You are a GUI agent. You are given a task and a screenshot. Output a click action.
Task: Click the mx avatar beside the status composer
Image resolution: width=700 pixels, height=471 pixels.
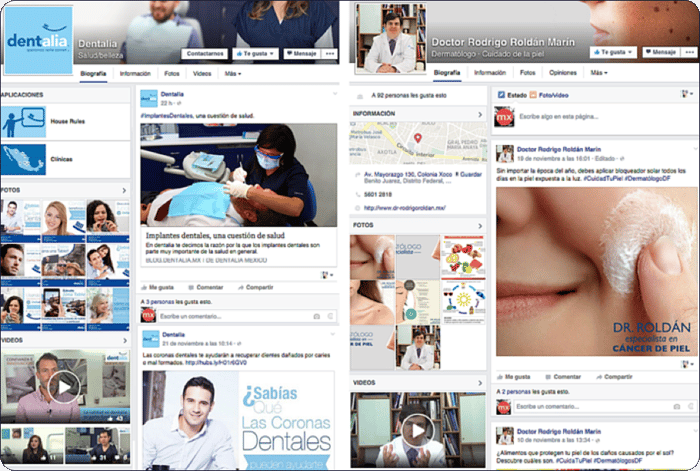(x=504, y=117)
